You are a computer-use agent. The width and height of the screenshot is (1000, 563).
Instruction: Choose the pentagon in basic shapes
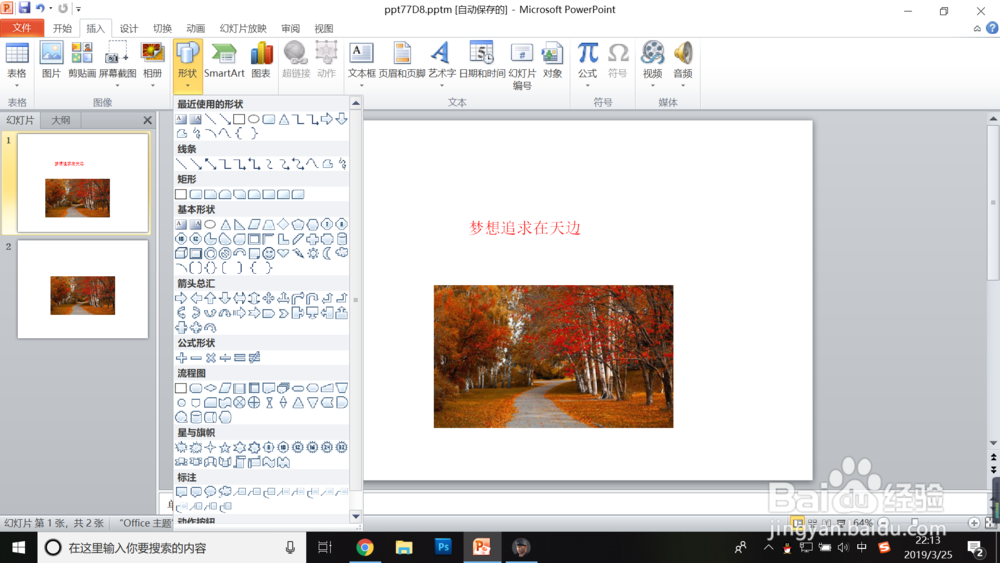(x=298, y=224)
